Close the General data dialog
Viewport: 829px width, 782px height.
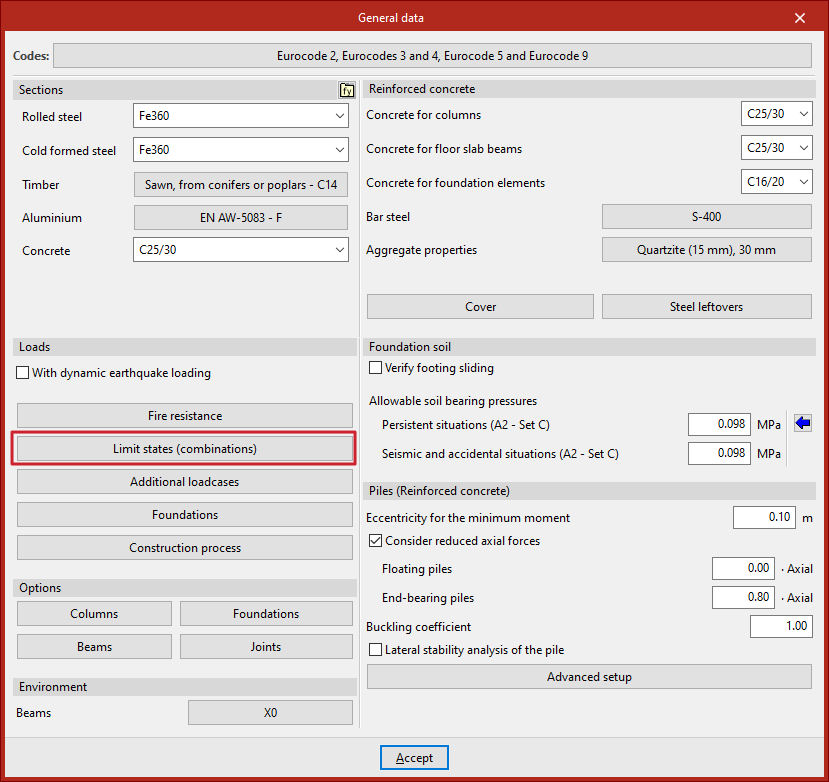(799, 18)
